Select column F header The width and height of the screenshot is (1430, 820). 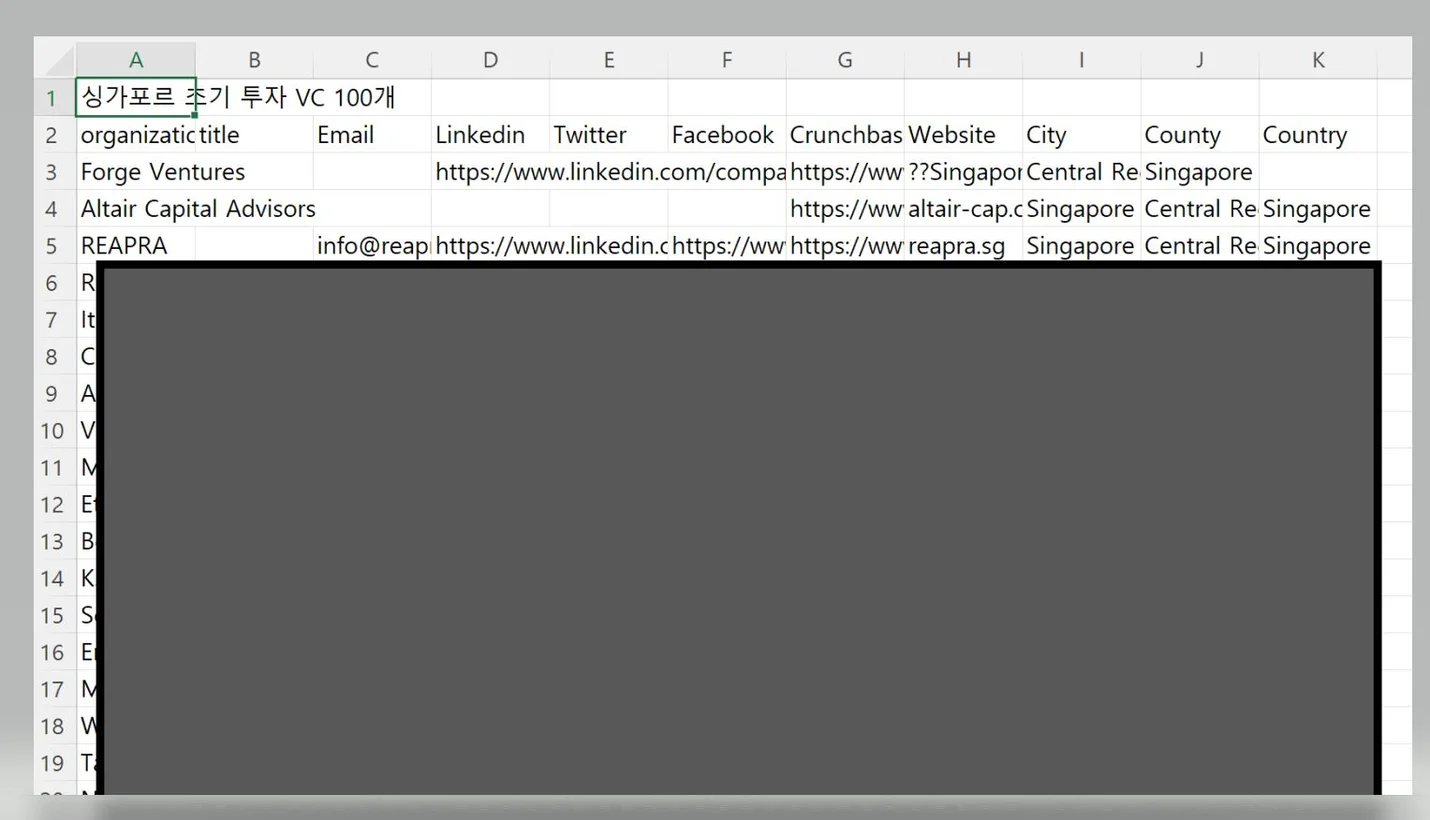point(727,60)
